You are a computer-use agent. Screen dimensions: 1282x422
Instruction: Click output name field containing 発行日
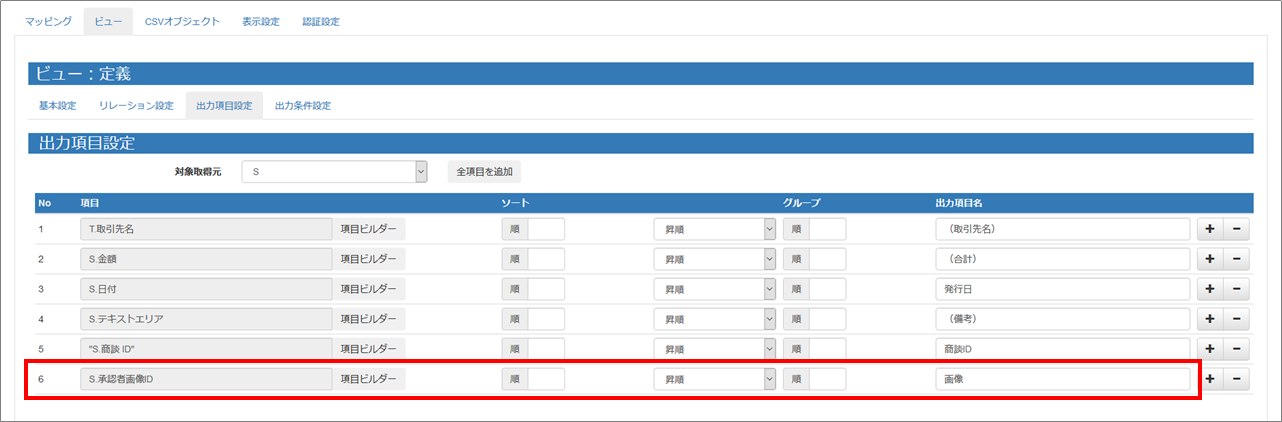(x=1061, y=289)
